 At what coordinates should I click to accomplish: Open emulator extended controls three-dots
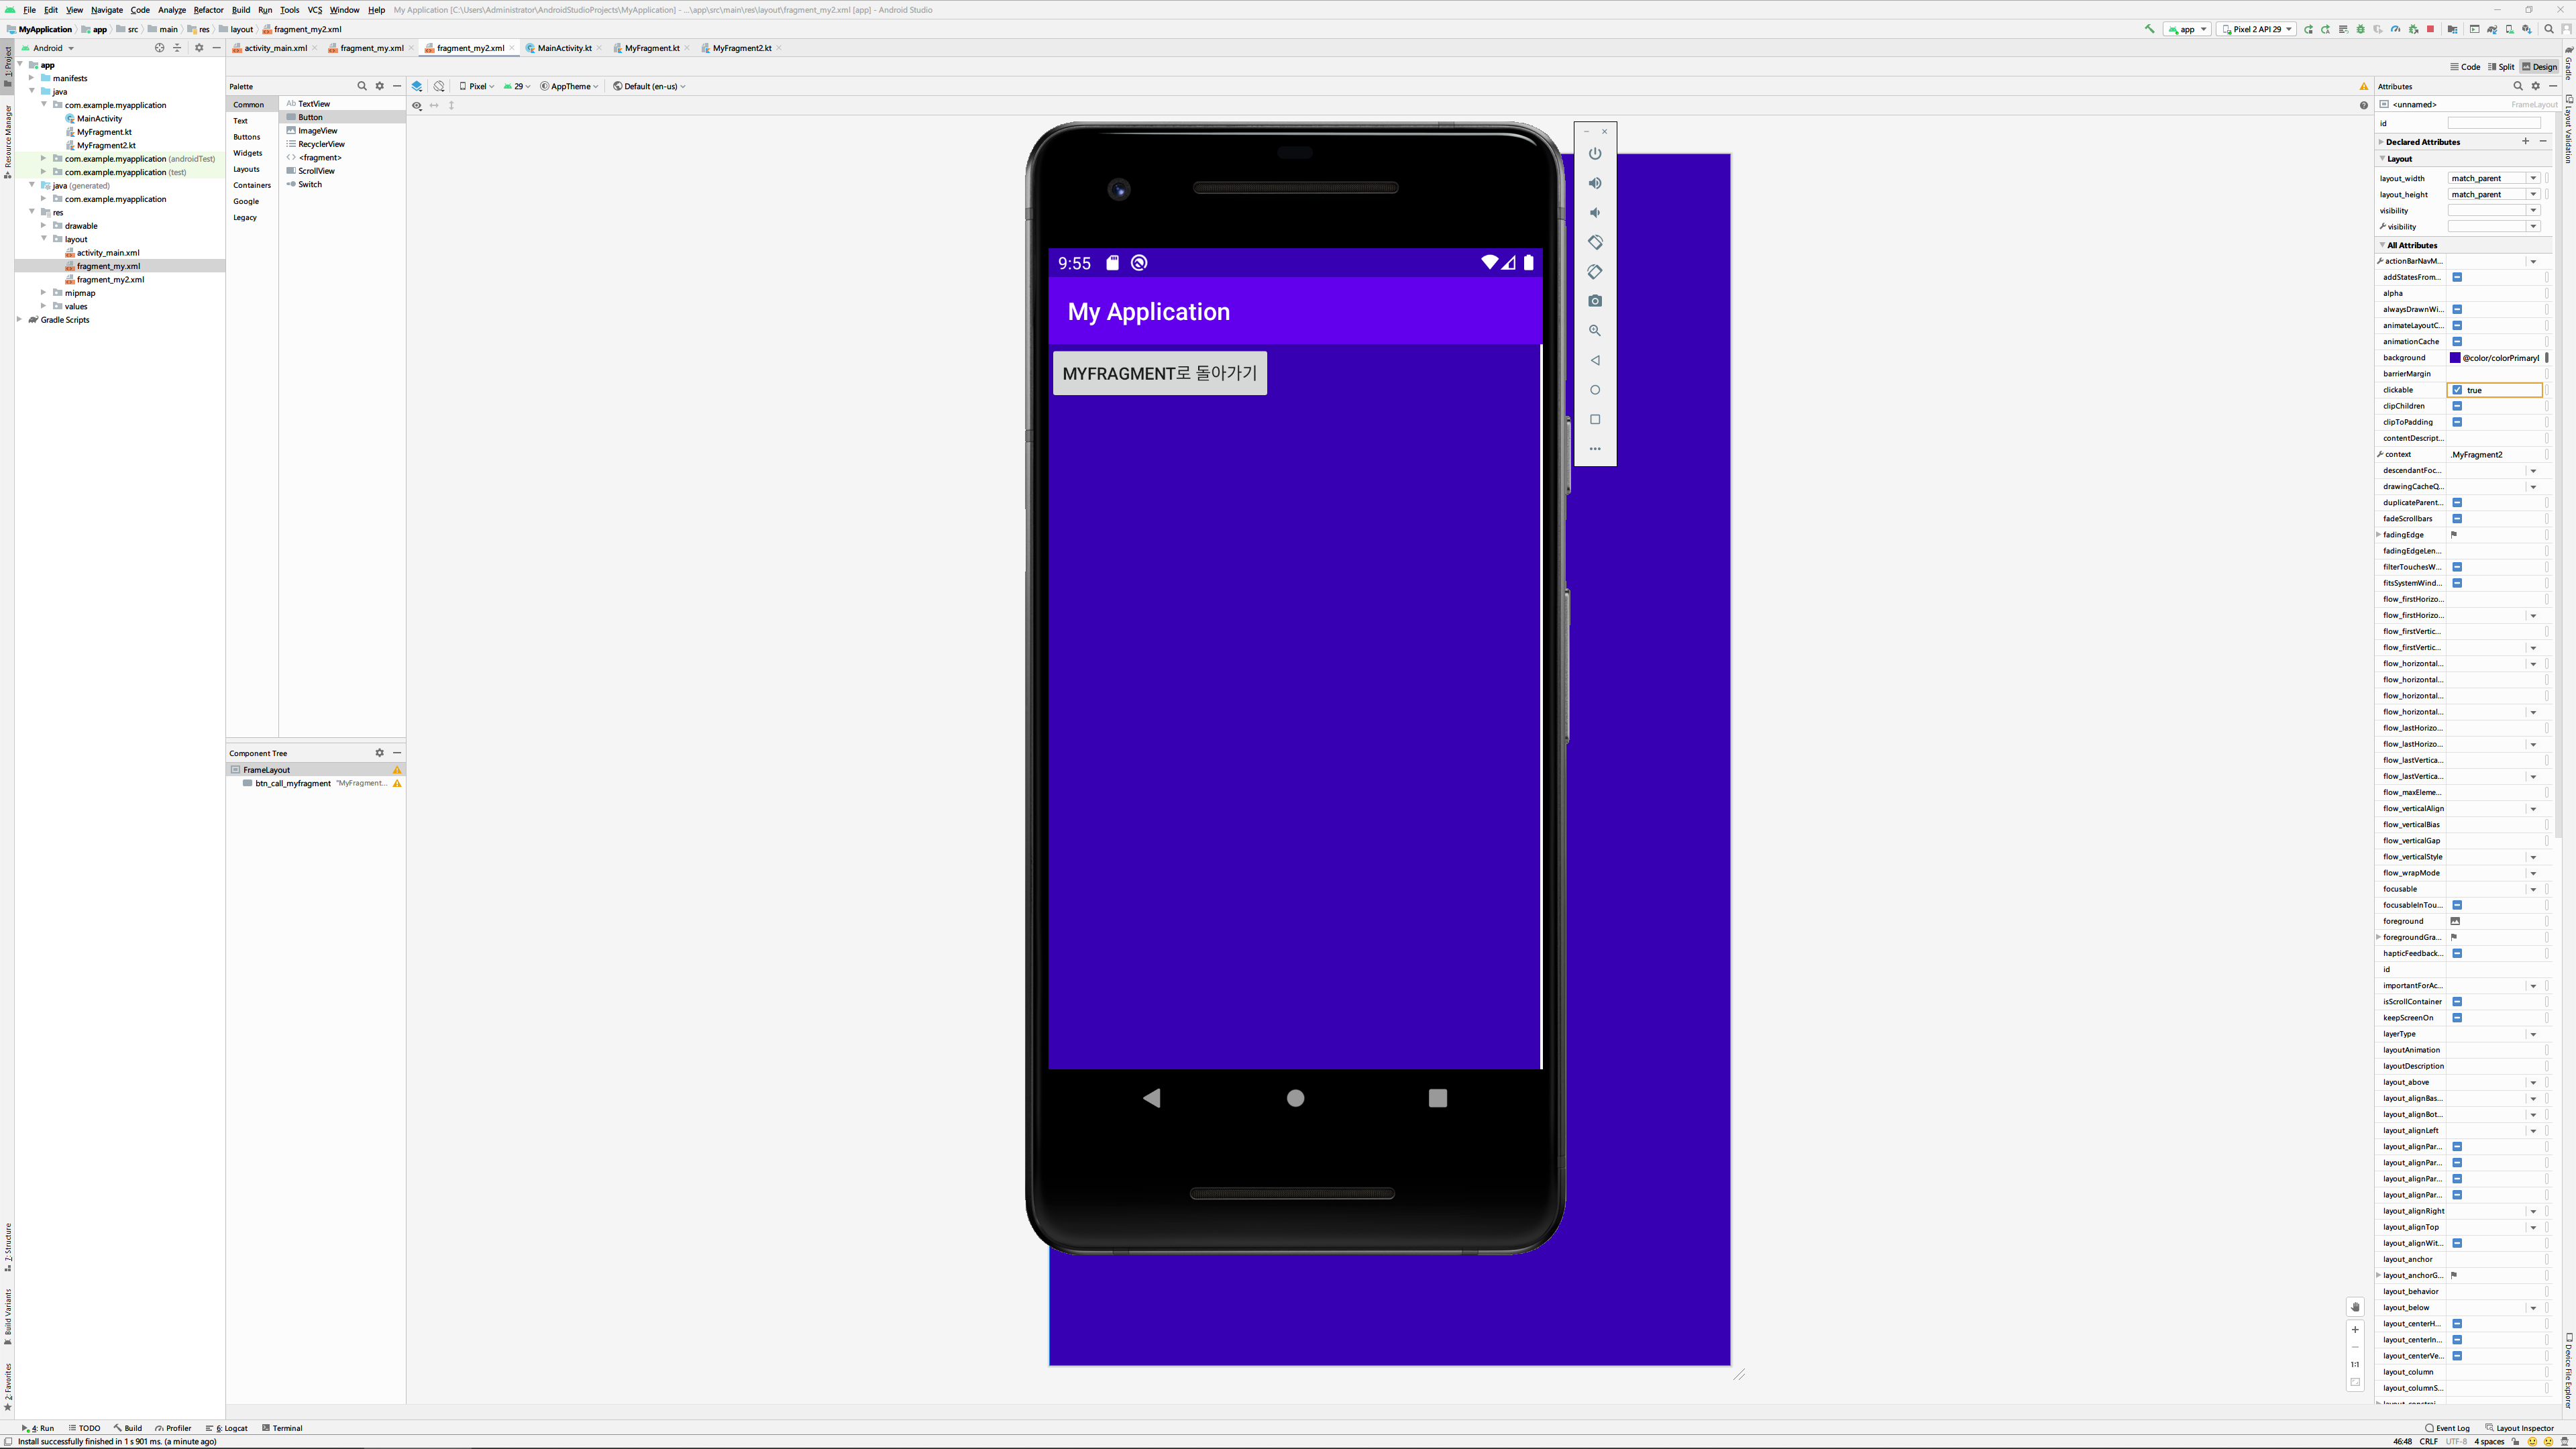click(x=1595, y=449)
